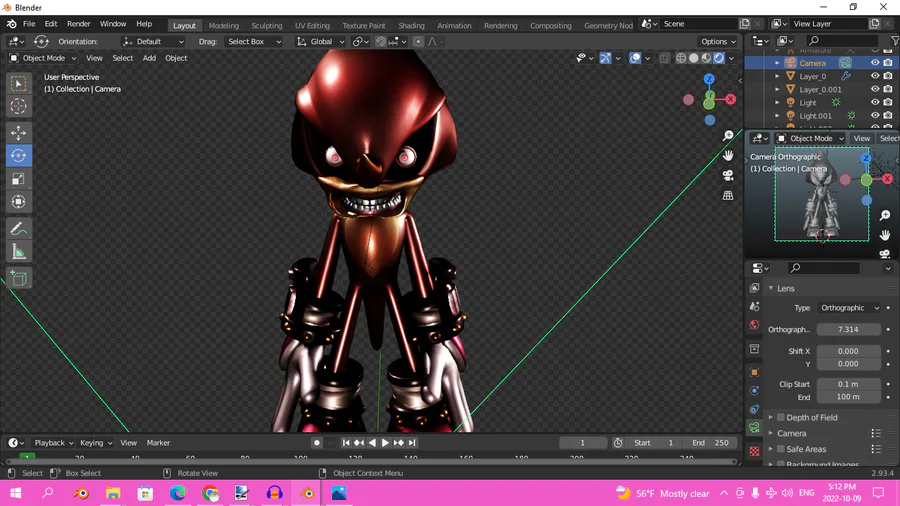This screenshot has height=506, width=900.
Task: Hide the Light object via eye icon
Action: [x=875, y=102]
